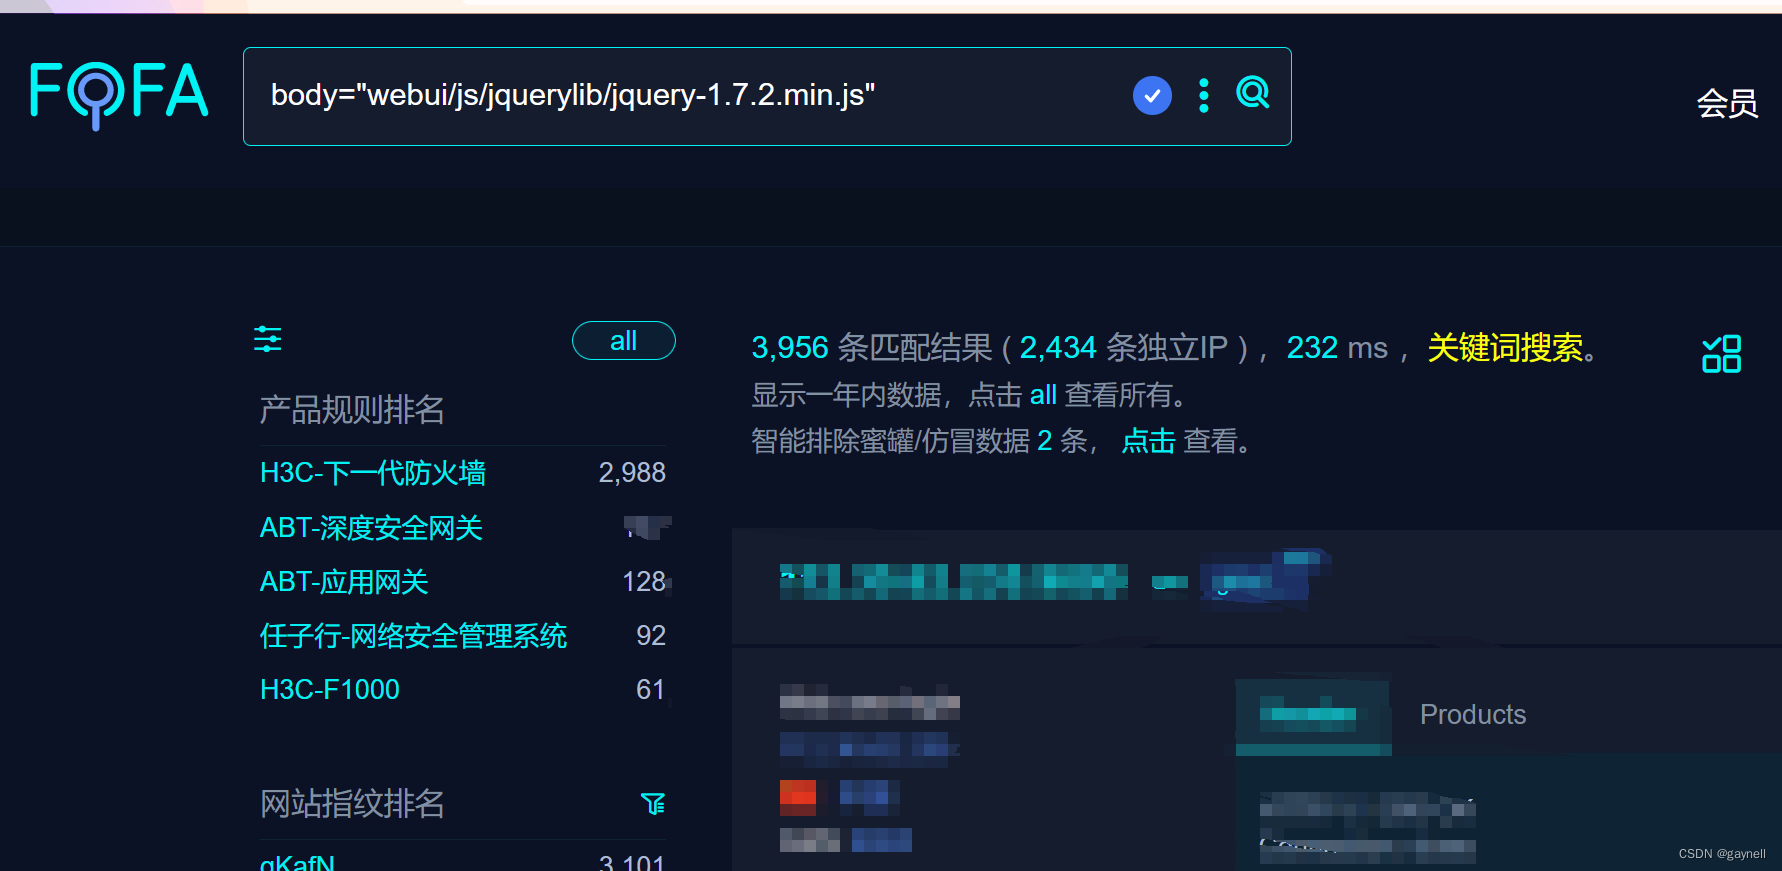The height and width of the screenshot is (871, 1782).
Task: Switch result view with the grid icon
Action: pyautogui.click(x=1721, y=354)
